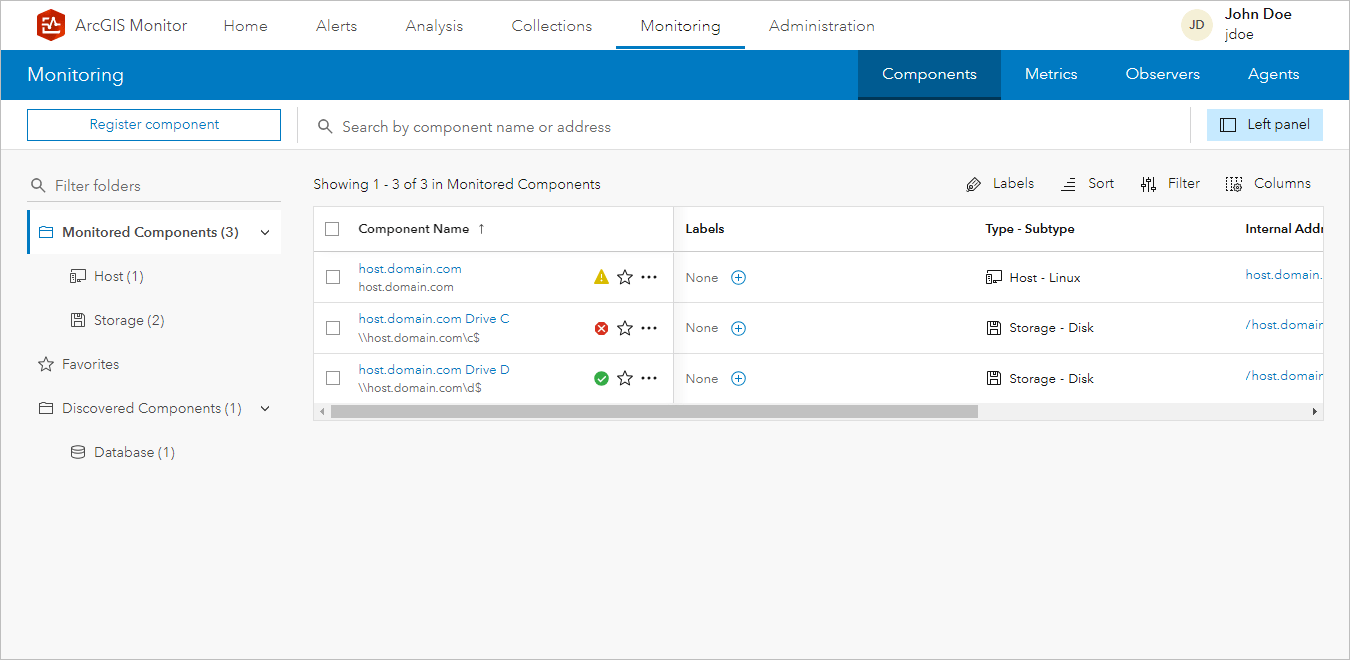Select the checkbox for host.domain.com Drive C
Viewport: 1350px width, 660px height.
333,327
